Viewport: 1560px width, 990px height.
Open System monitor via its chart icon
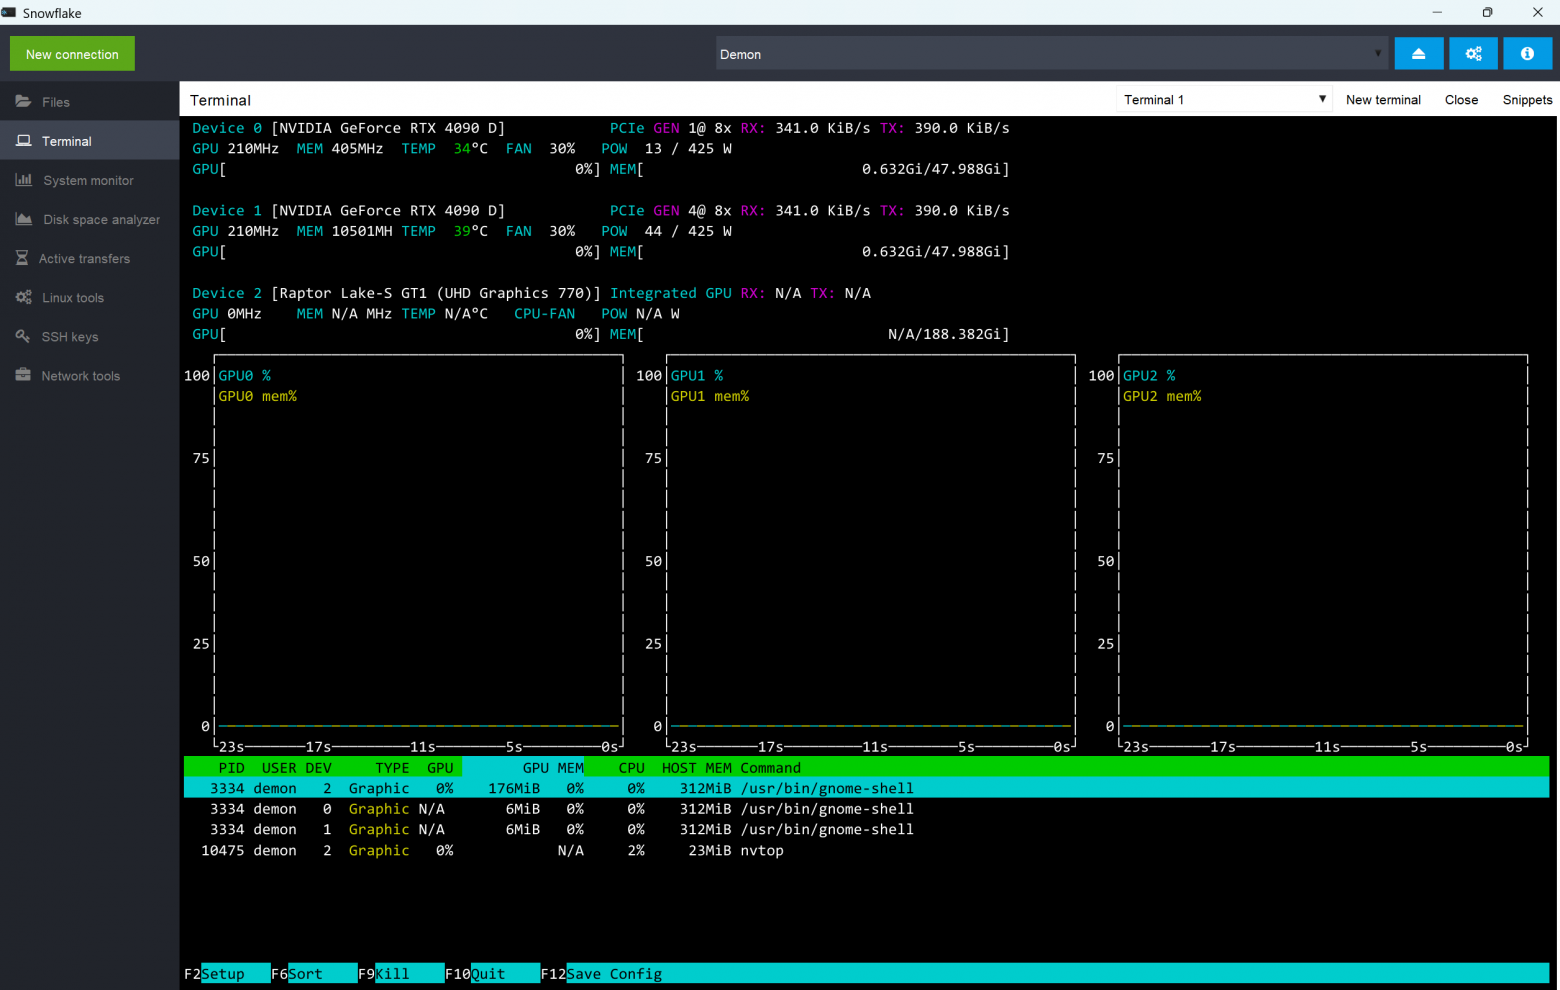pyautogui.click(x=23, y=180)
